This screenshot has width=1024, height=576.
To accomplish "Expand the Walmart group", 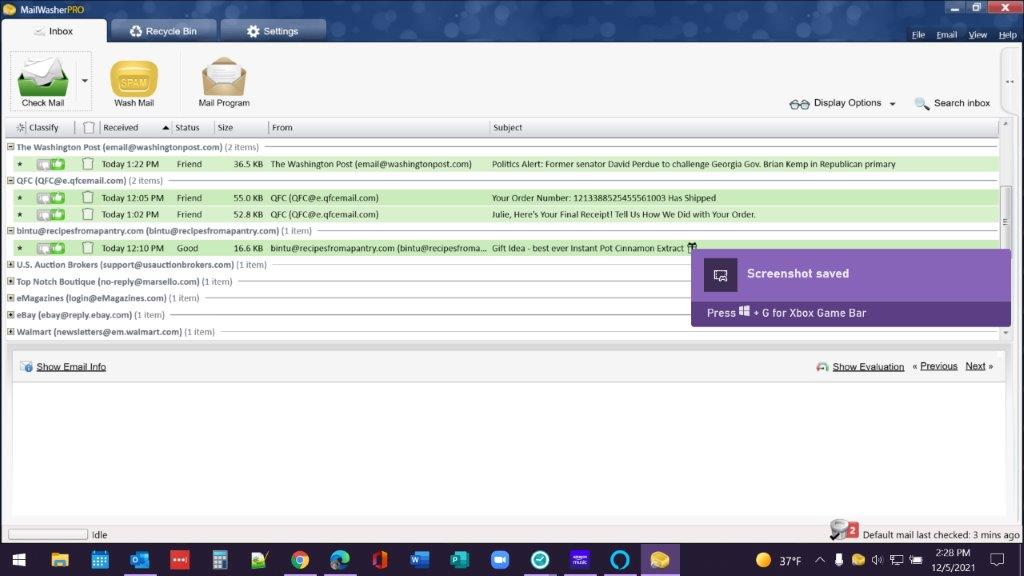I will tap(10, 332).
